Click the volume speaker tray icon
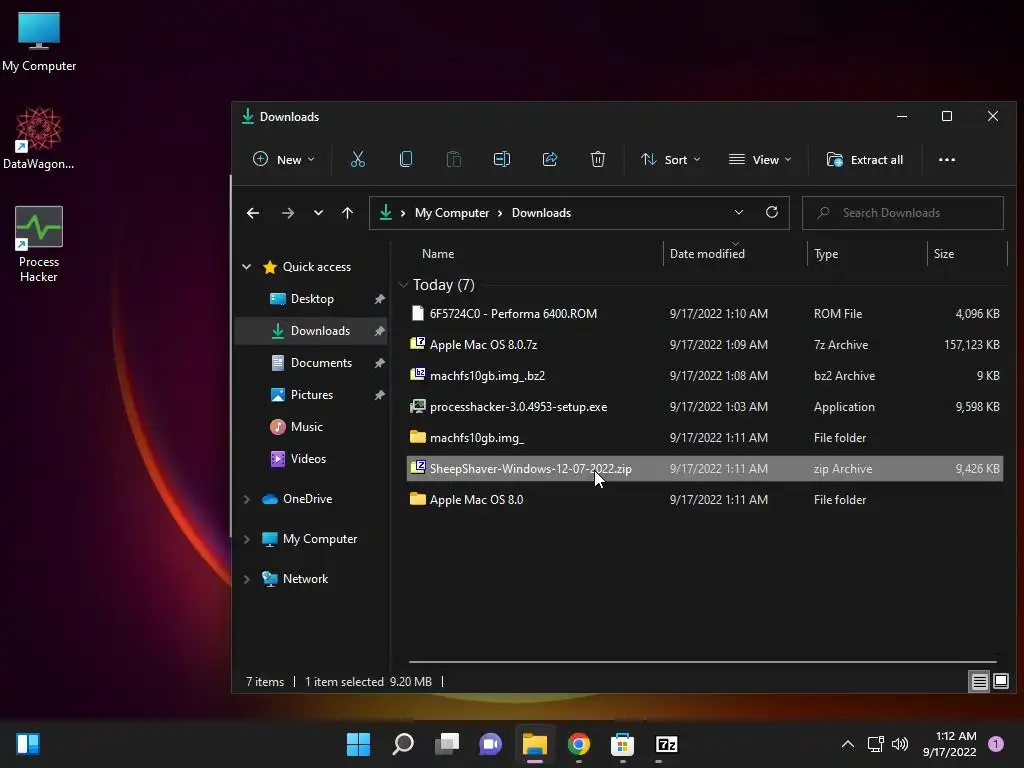1024x768 pixels. pos(900,744)
